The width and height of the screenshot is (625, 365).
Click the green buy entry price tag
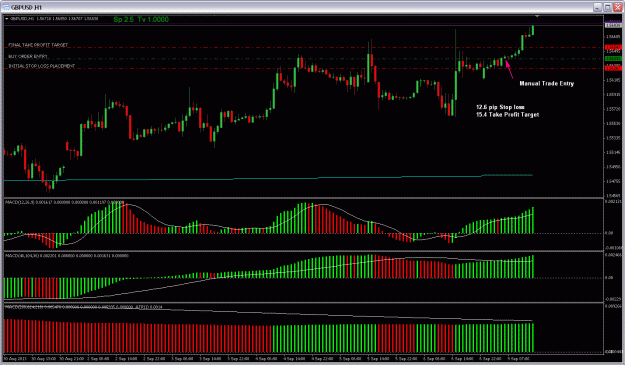(x=613, y=59)
